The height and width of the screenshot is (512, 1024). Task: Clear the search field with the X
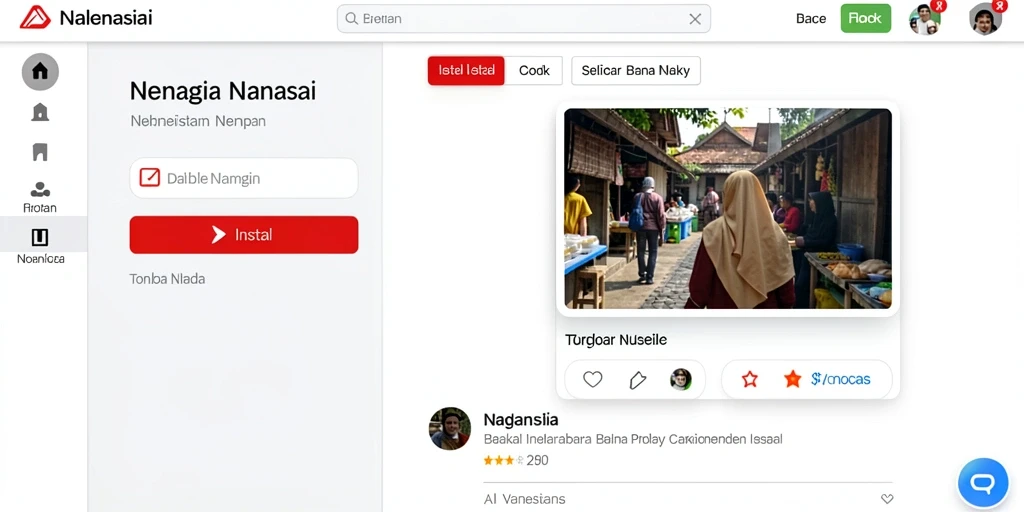pos(695,19)
